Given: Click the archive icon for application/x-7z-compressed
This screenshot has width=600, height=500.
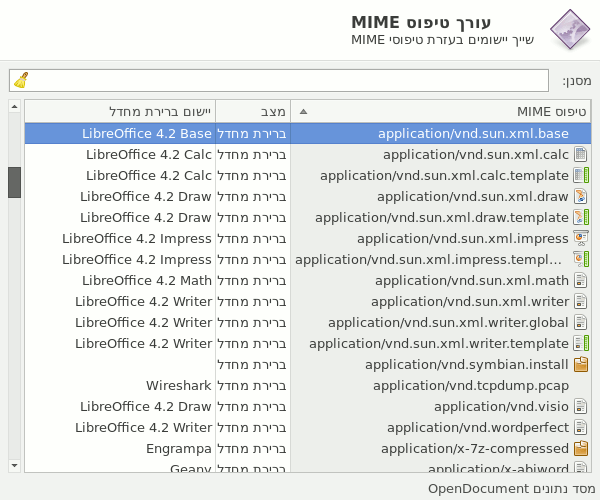Looking at the screenshot, I should point(580,449).
